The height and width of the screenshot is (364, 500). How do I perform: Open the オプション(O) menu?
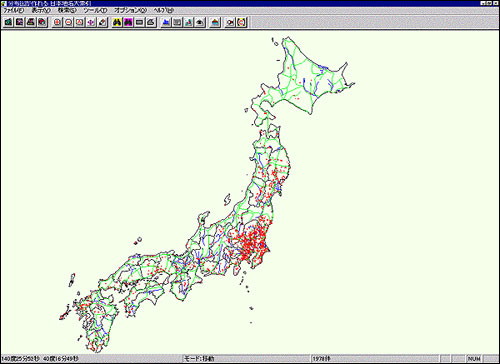130,10
